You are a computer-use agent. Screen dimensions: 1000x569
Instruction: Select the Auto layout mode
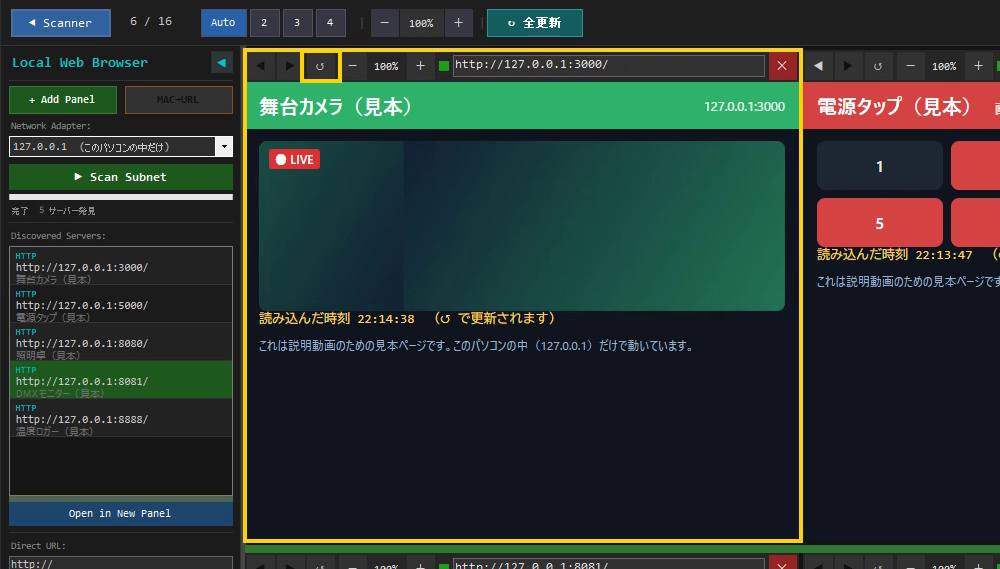(223, 22)
